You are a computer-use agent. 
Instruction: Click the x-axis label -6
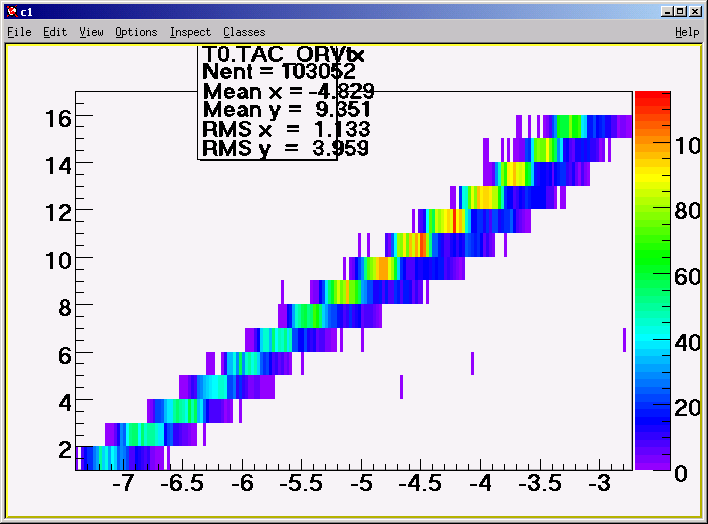tap(242, 483)
